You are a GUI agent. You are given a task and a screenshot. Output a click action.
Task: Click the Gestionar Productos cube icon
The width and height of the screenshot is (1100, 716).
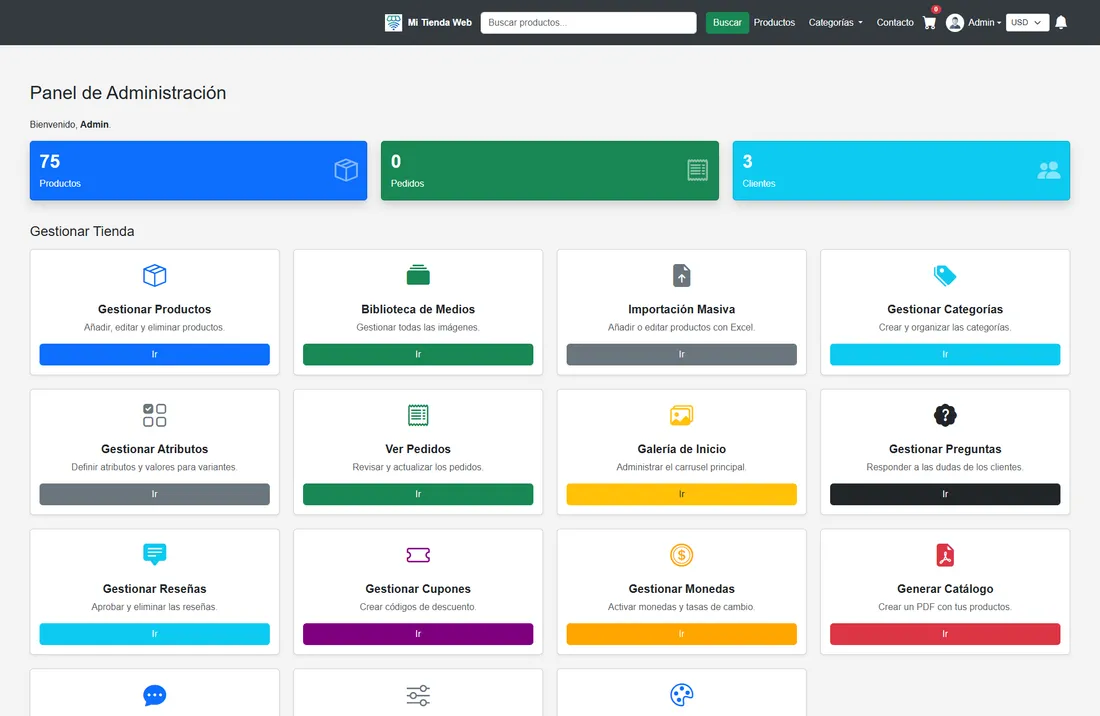[x=154, y=275]
